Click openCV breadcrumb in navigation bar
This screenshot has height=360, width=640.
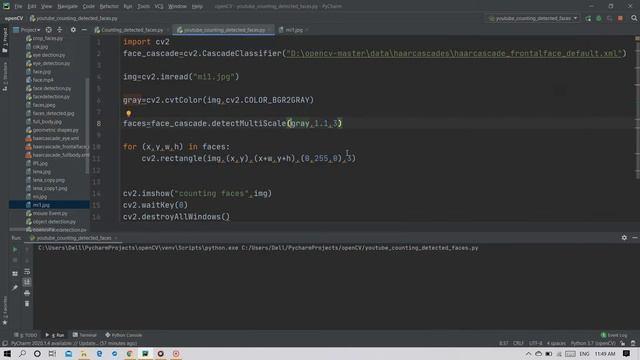tap(14, 18)
